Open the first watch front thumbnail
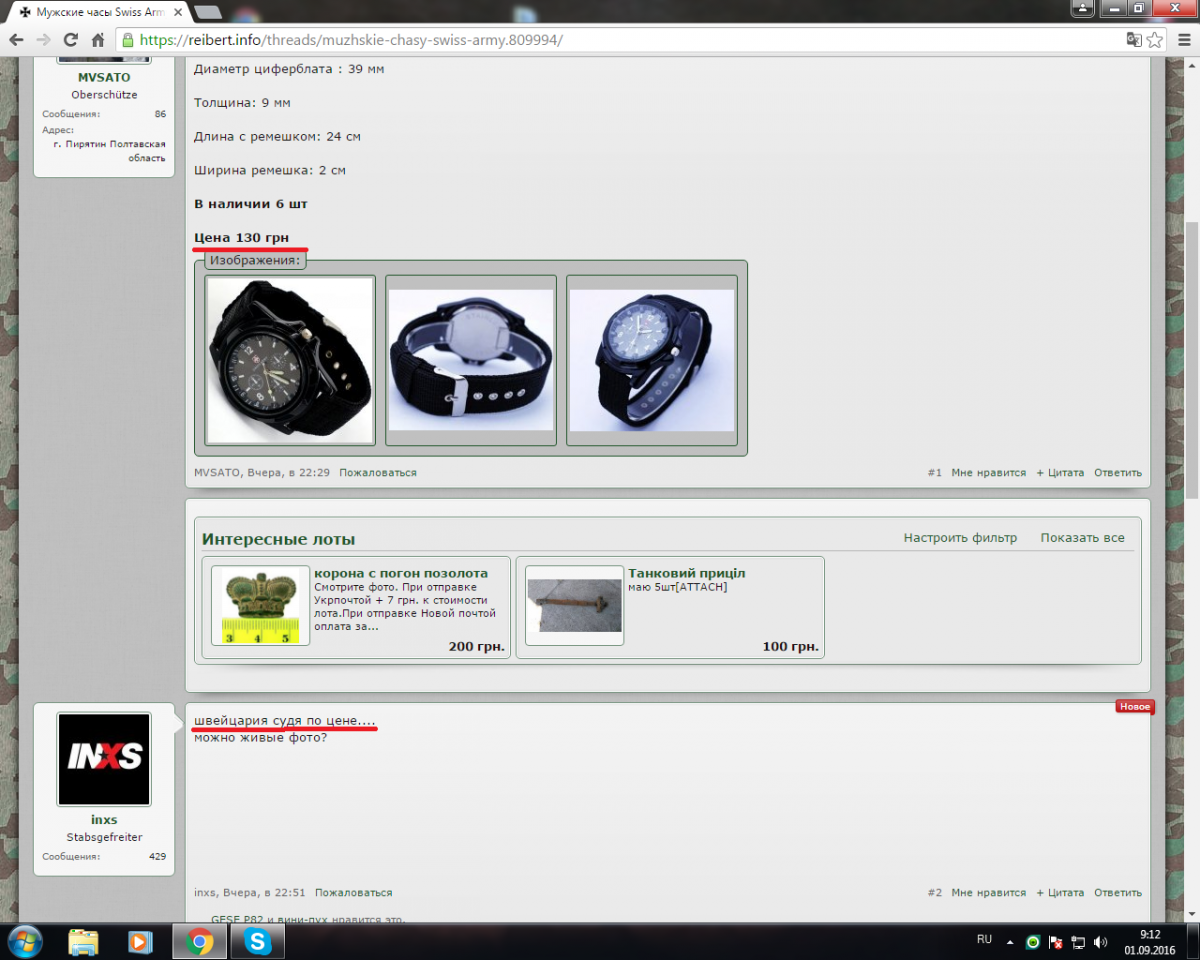 pyautogui.click(x=290, y=360)
